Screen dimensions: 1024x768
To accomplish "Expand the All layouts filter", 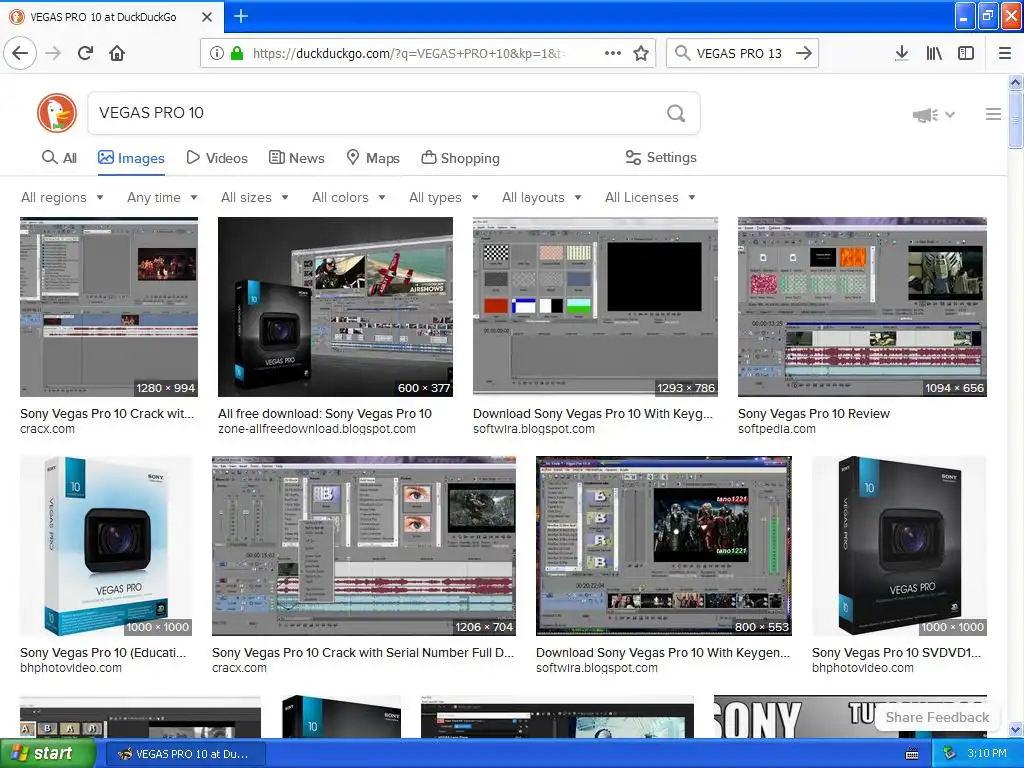I will tap(541, 197).
